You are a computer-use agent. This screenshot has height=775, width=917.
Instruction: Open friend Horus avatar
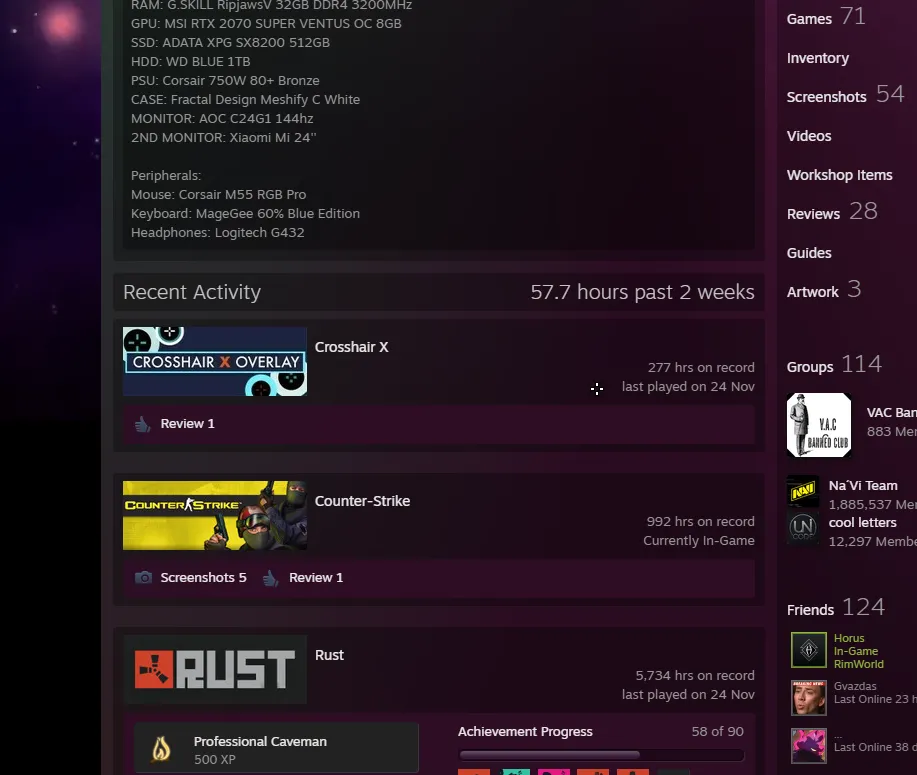point(809,649)
